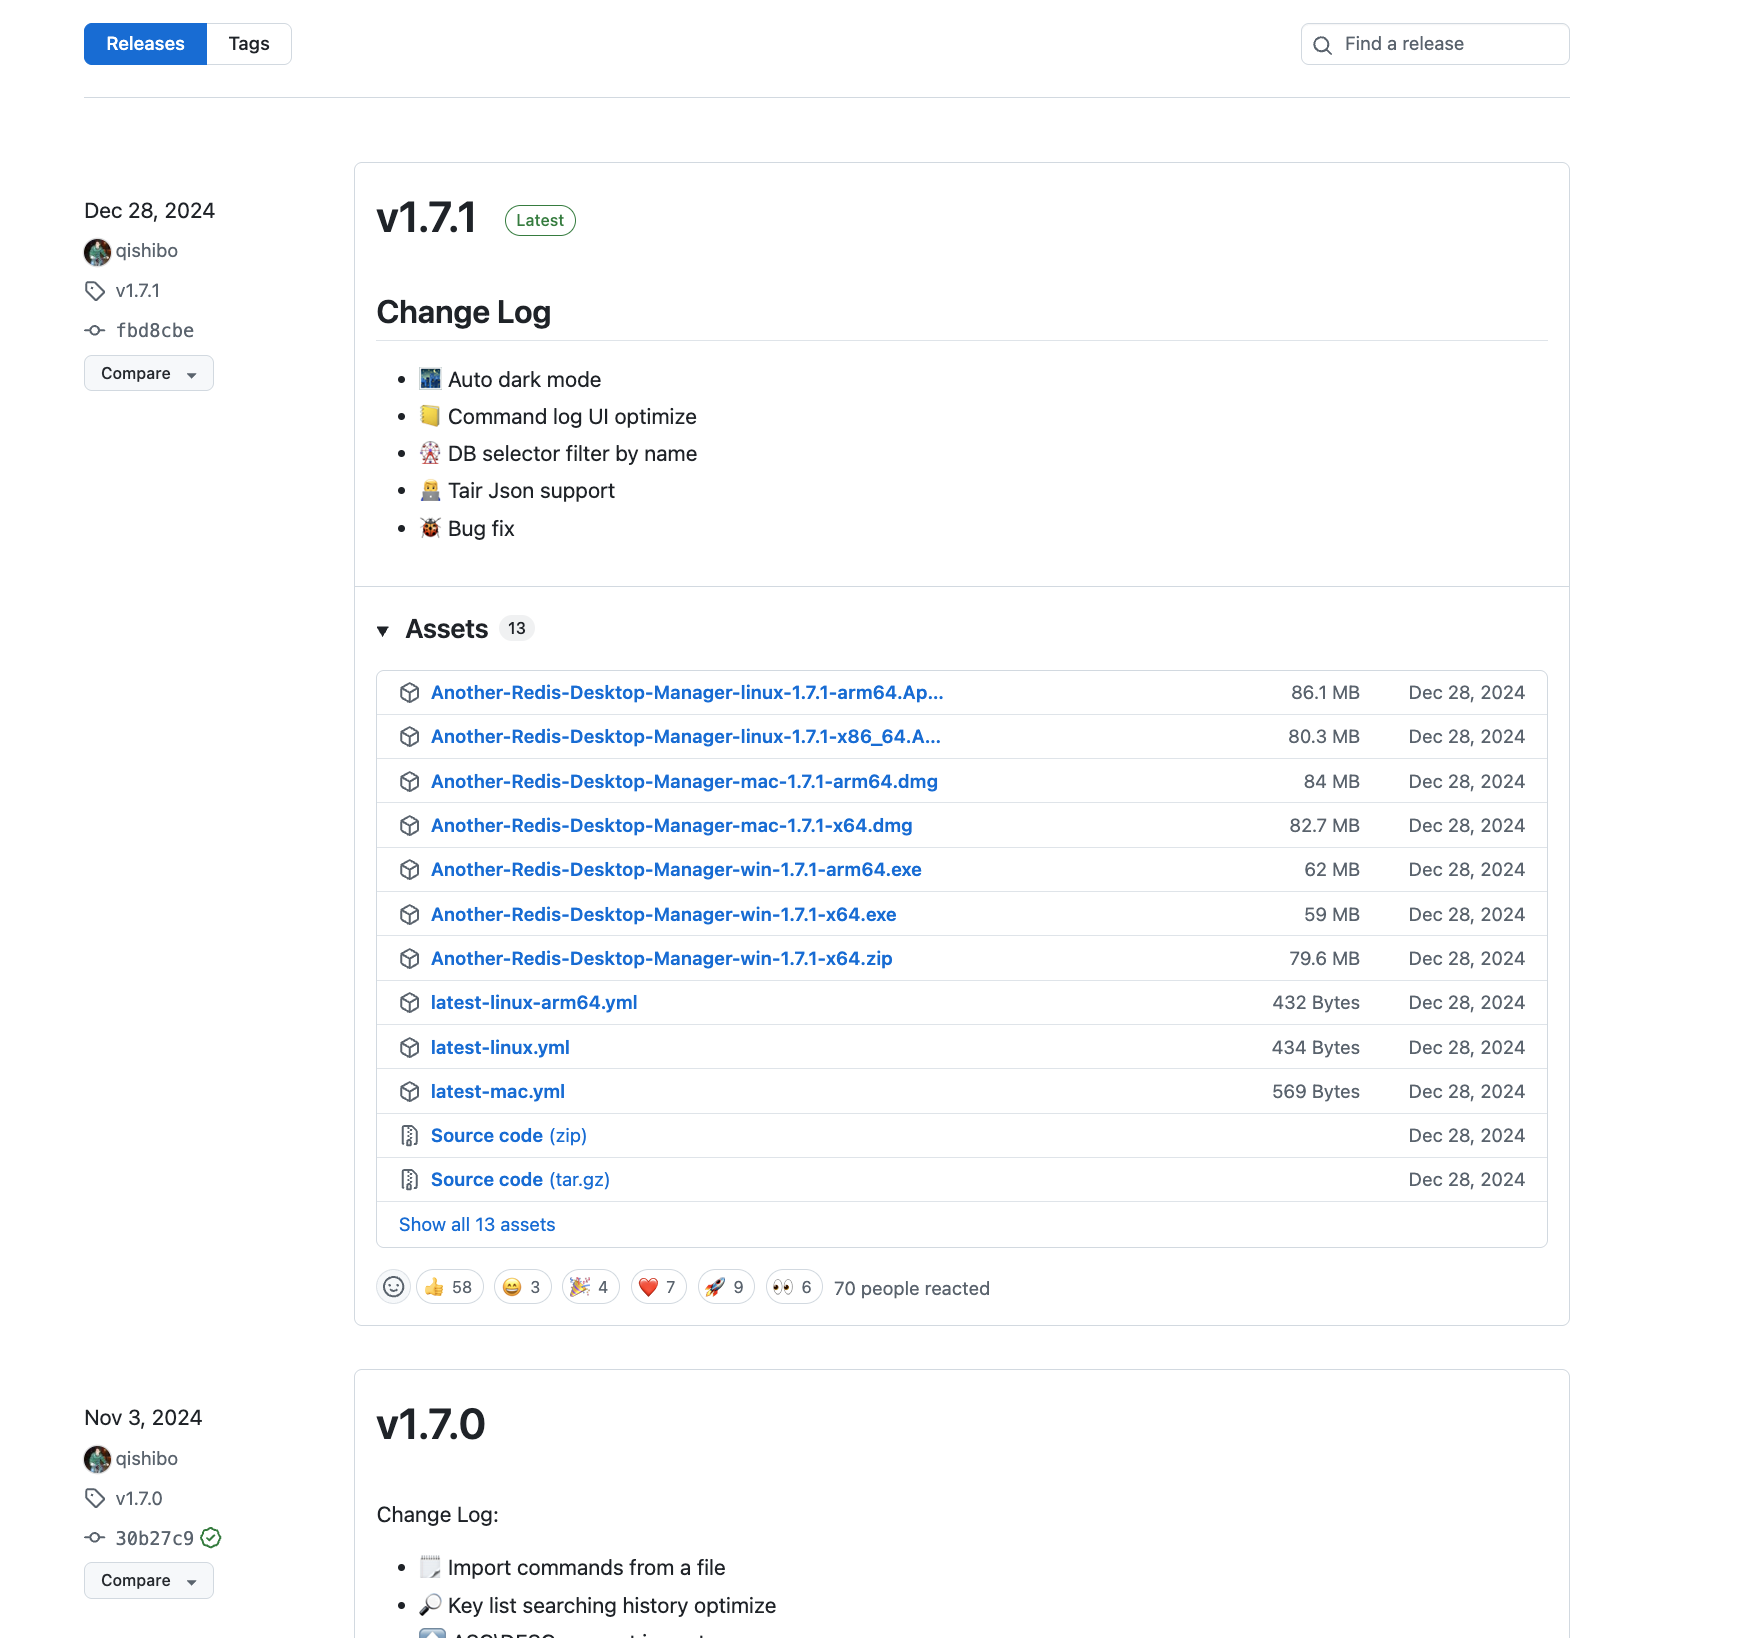Open qishibo profile link for v1.7.1 release
This screenshot has width=1746, height=1638.
(x=147, y=251)
